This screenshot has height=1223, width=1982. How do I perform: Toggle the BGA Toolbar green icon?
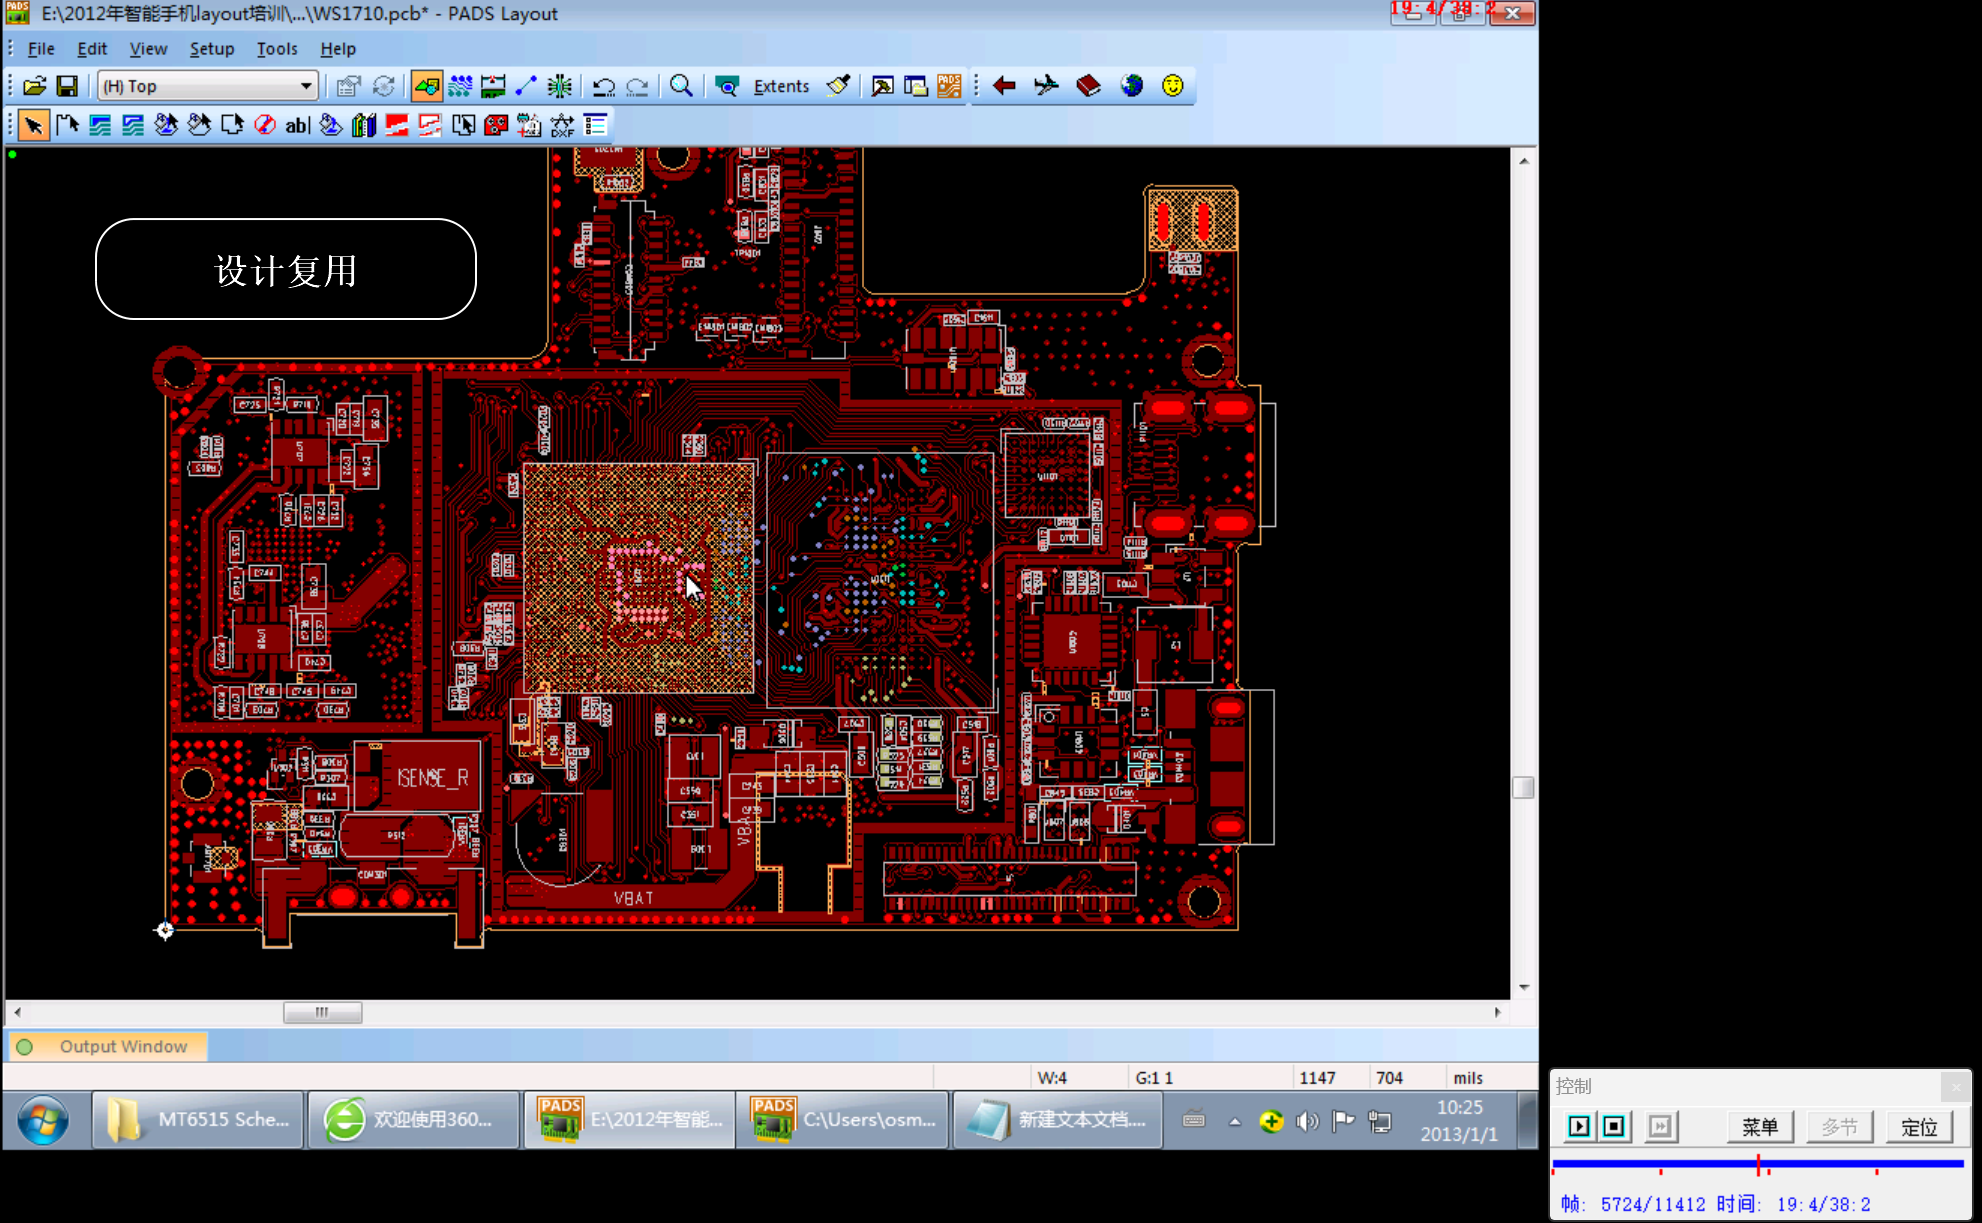tap(560, 86)
